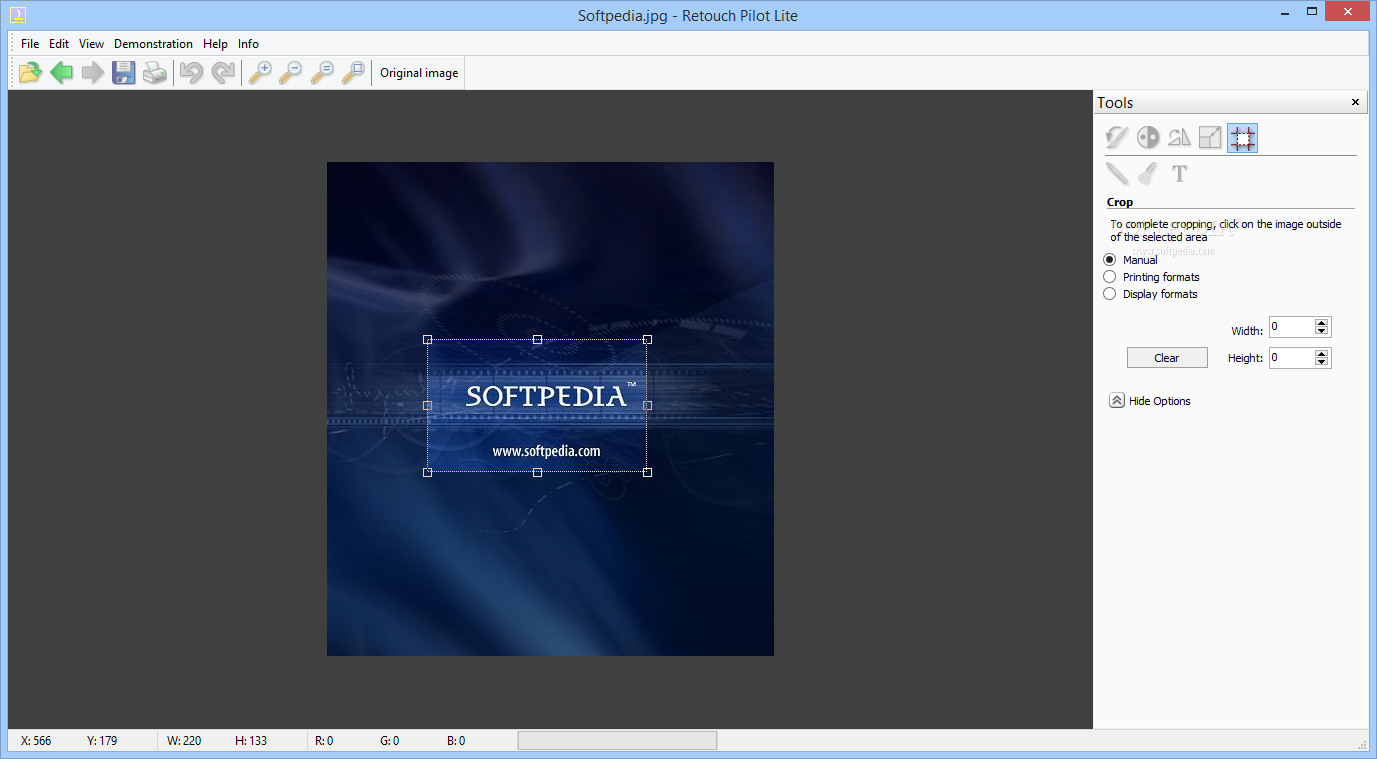The width and height of the screenshot is (1377, 759).
Task: Click the W: 220 status bar value
Action: (x=184, y=741)
